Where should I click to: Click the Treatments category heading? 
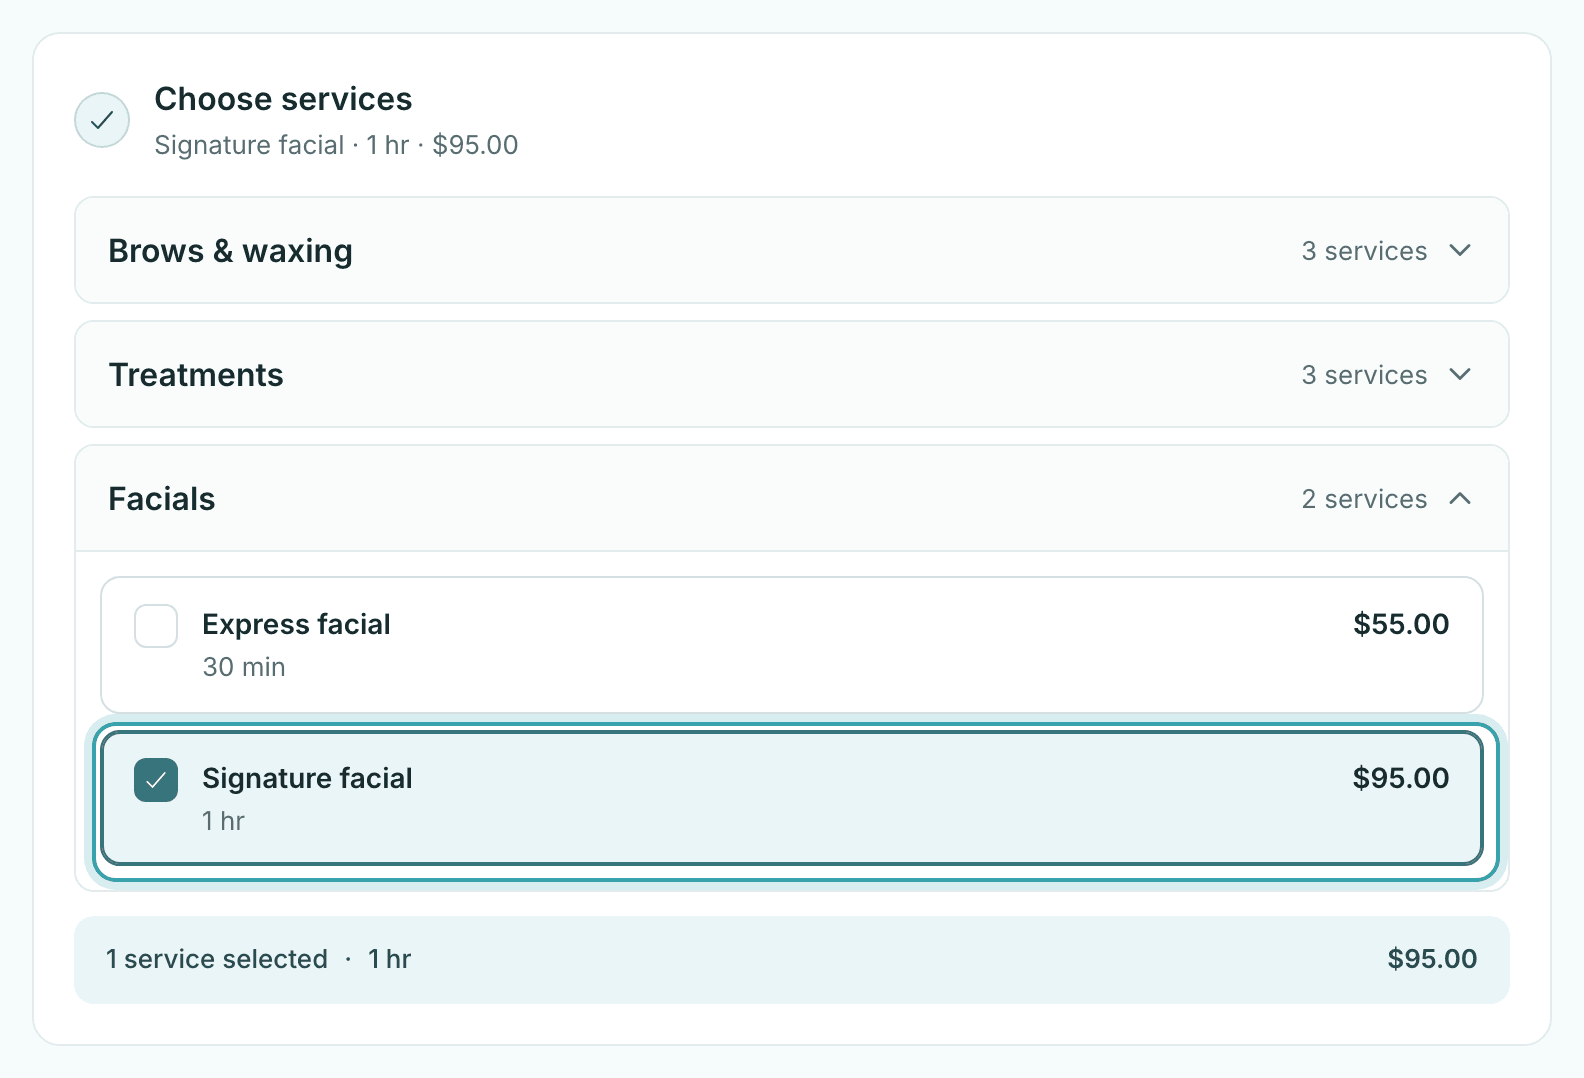point(196,375)
